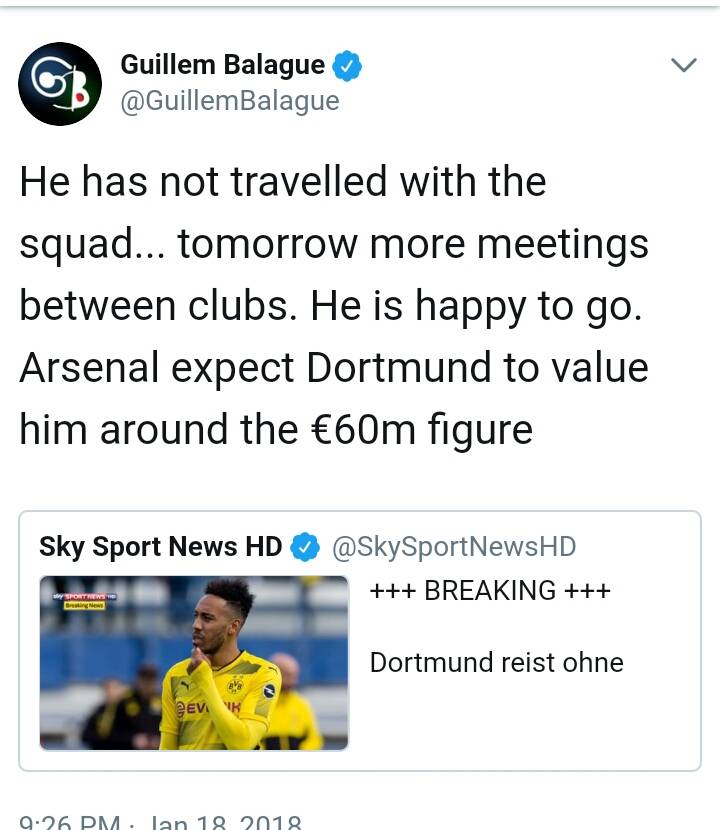Open the @GuillemBalague handle
Viewport: 720px width, 830px height.
point(230,101)
